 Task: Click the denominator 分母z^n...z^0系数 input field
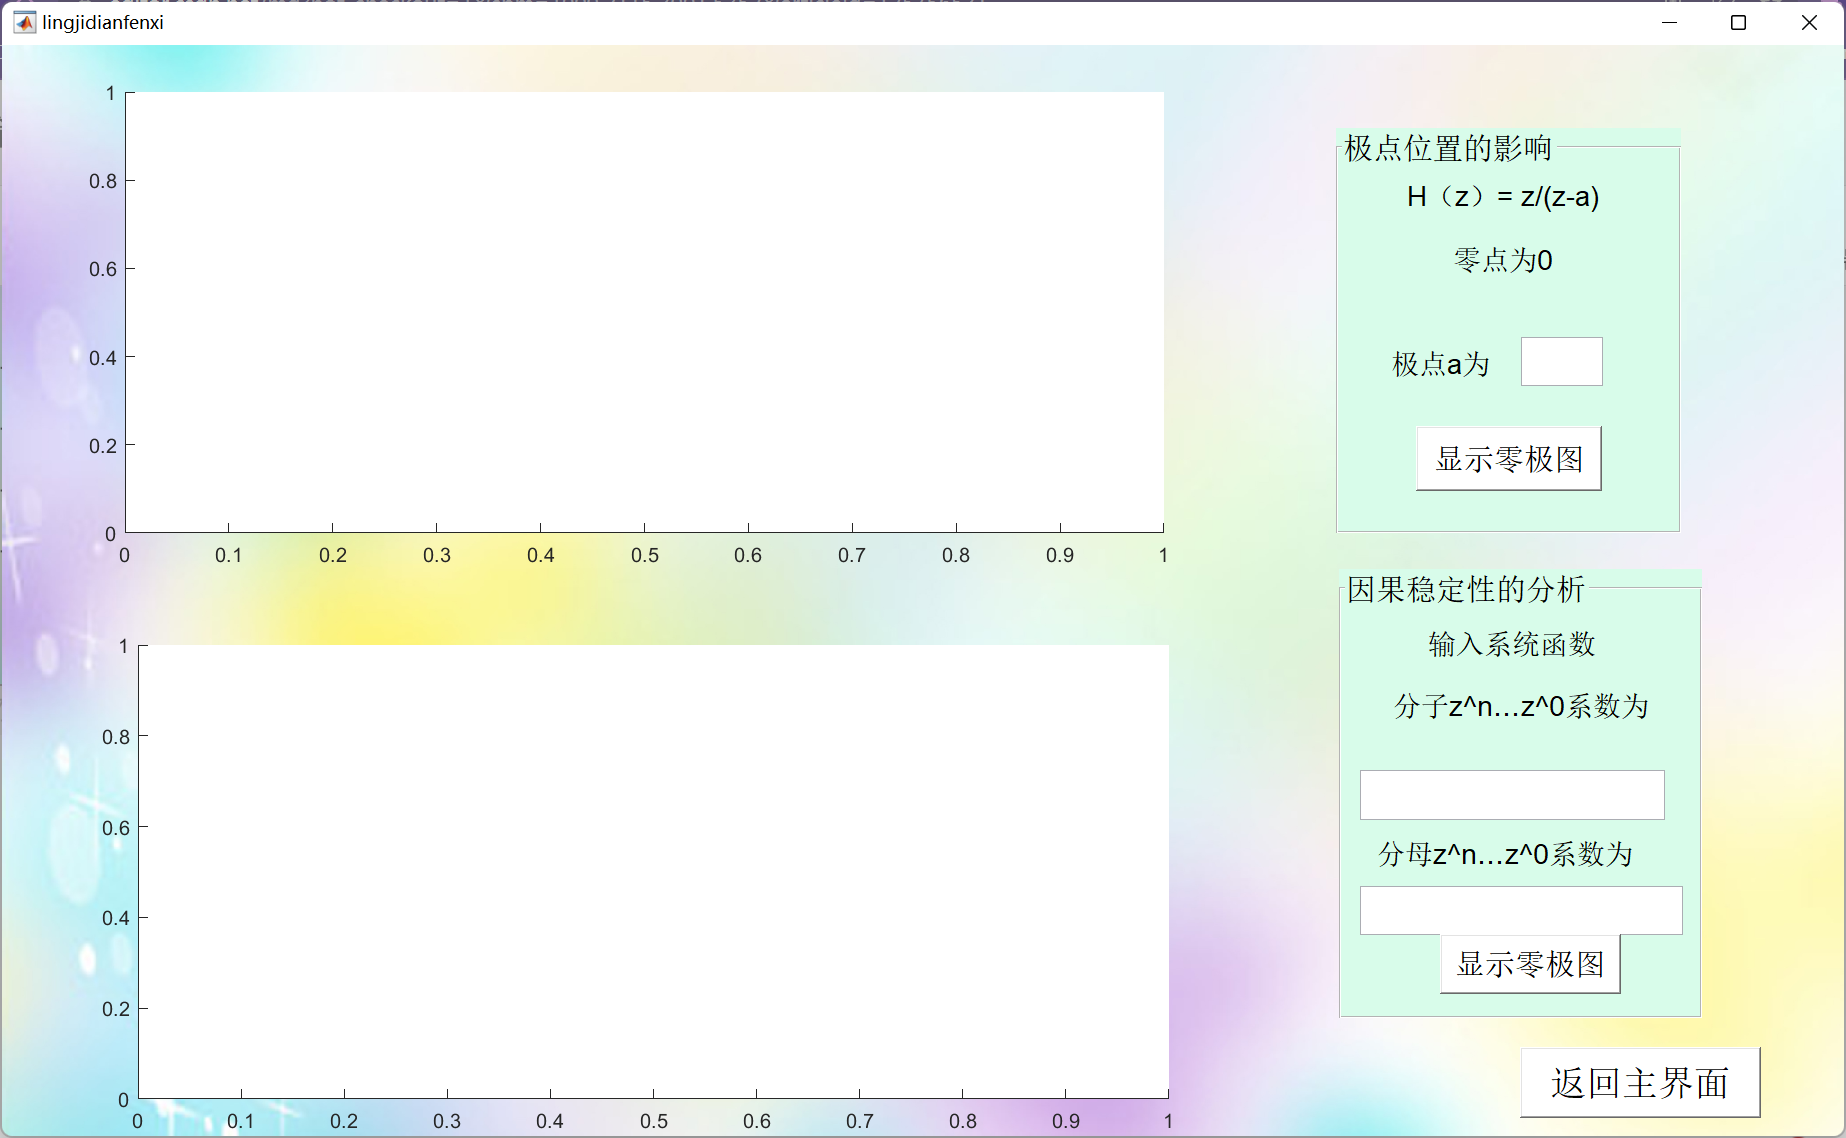1520,909
